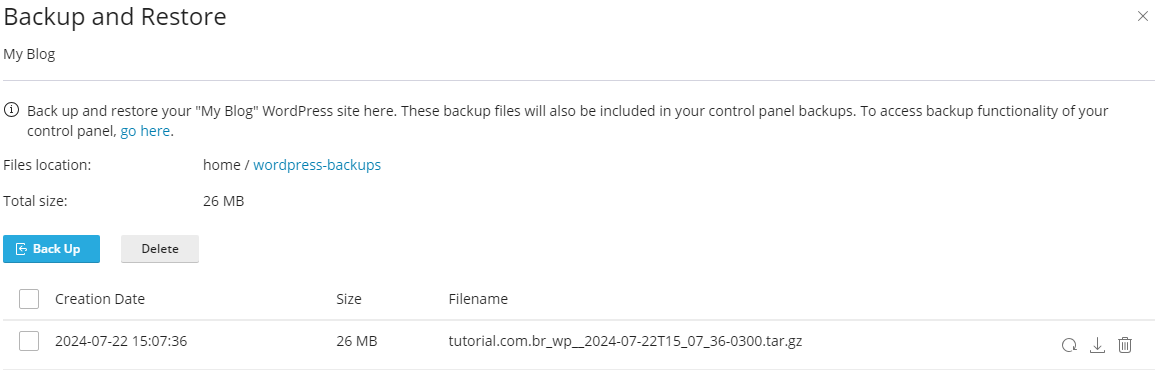
Task: Close the Backup and Restore dialog
Action: [x=1142, y=16]
